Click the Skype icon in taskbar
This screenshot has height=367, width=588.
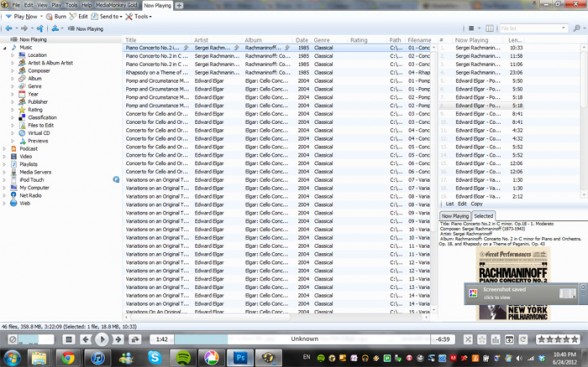pyautogui.click(x=154, y=358)
